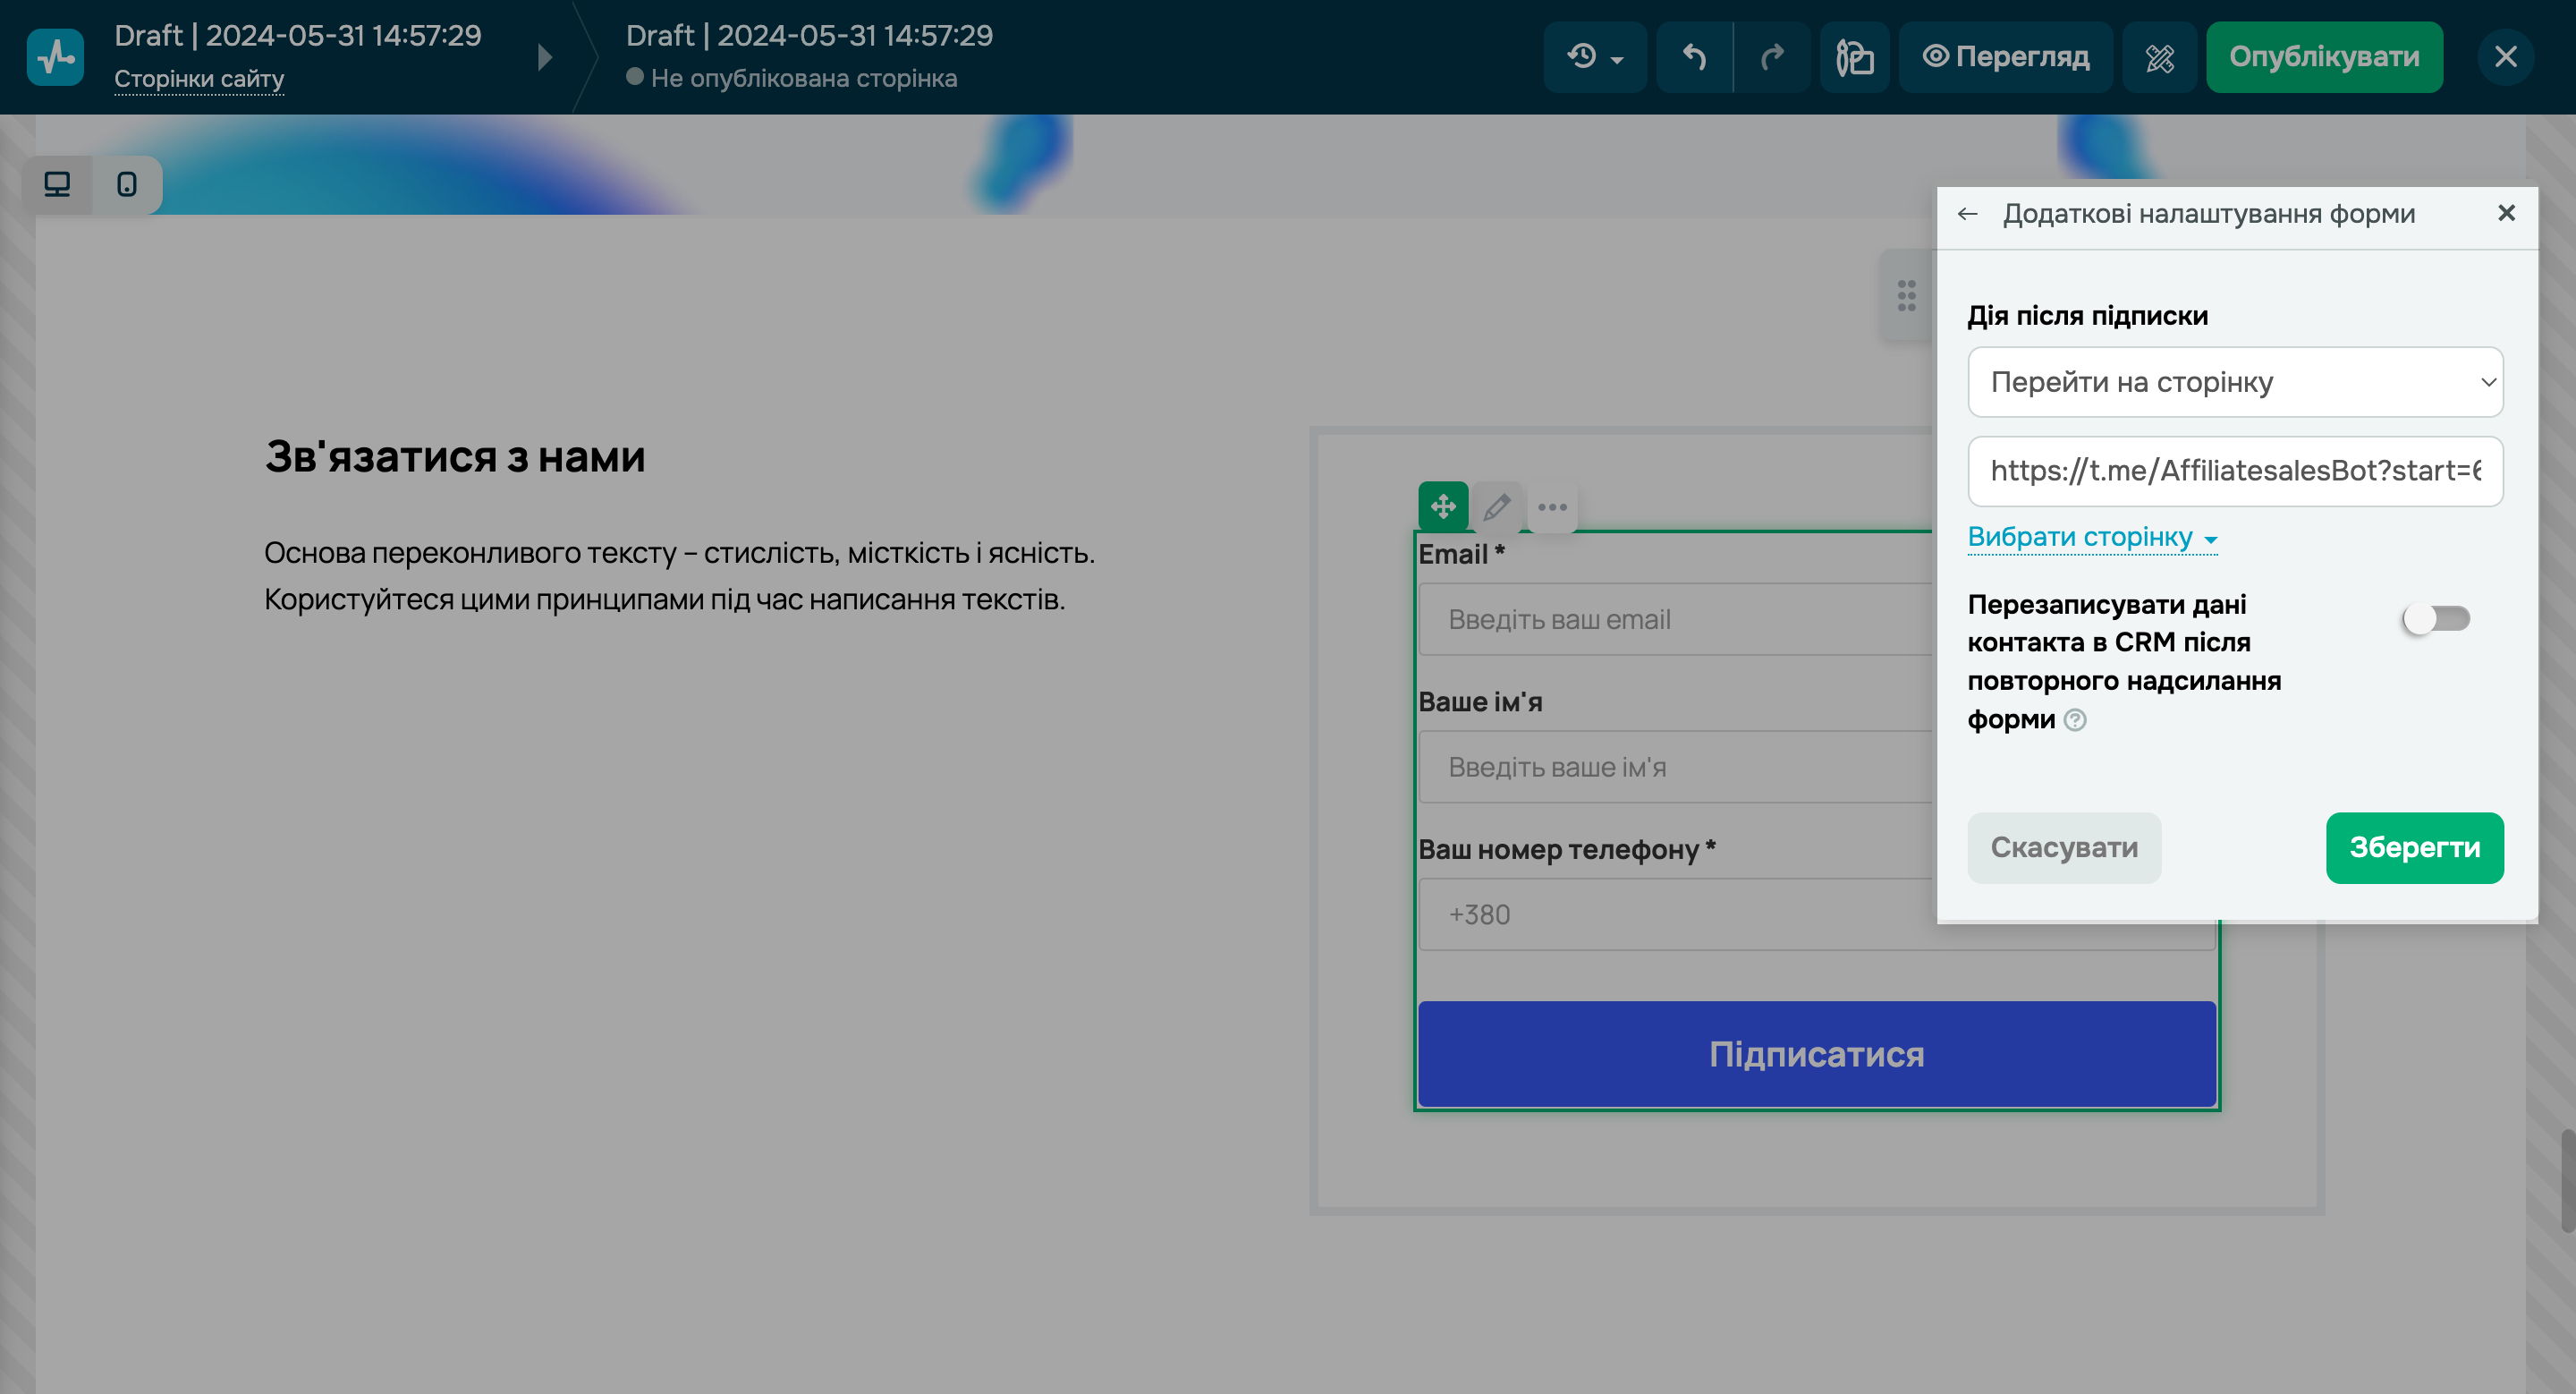The image size is (2576, 1394).
Task: Click the 'Перегляд' preview button
Action: click(2005, 57)
